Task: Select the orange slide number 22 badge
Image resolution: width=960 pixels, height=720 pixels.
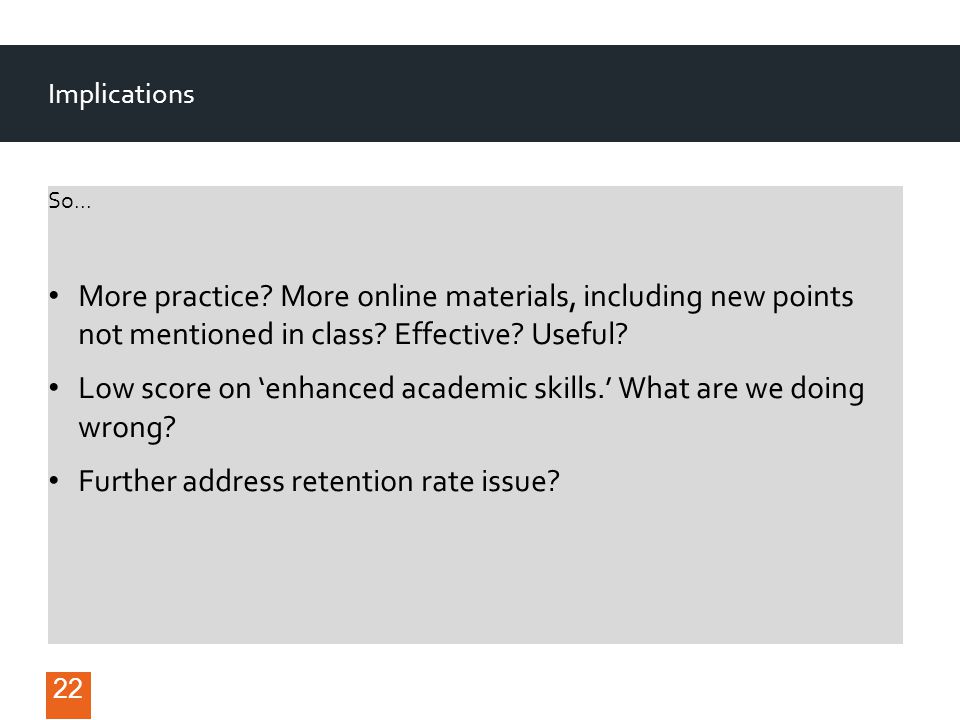Action: click(x=69, y=695)
